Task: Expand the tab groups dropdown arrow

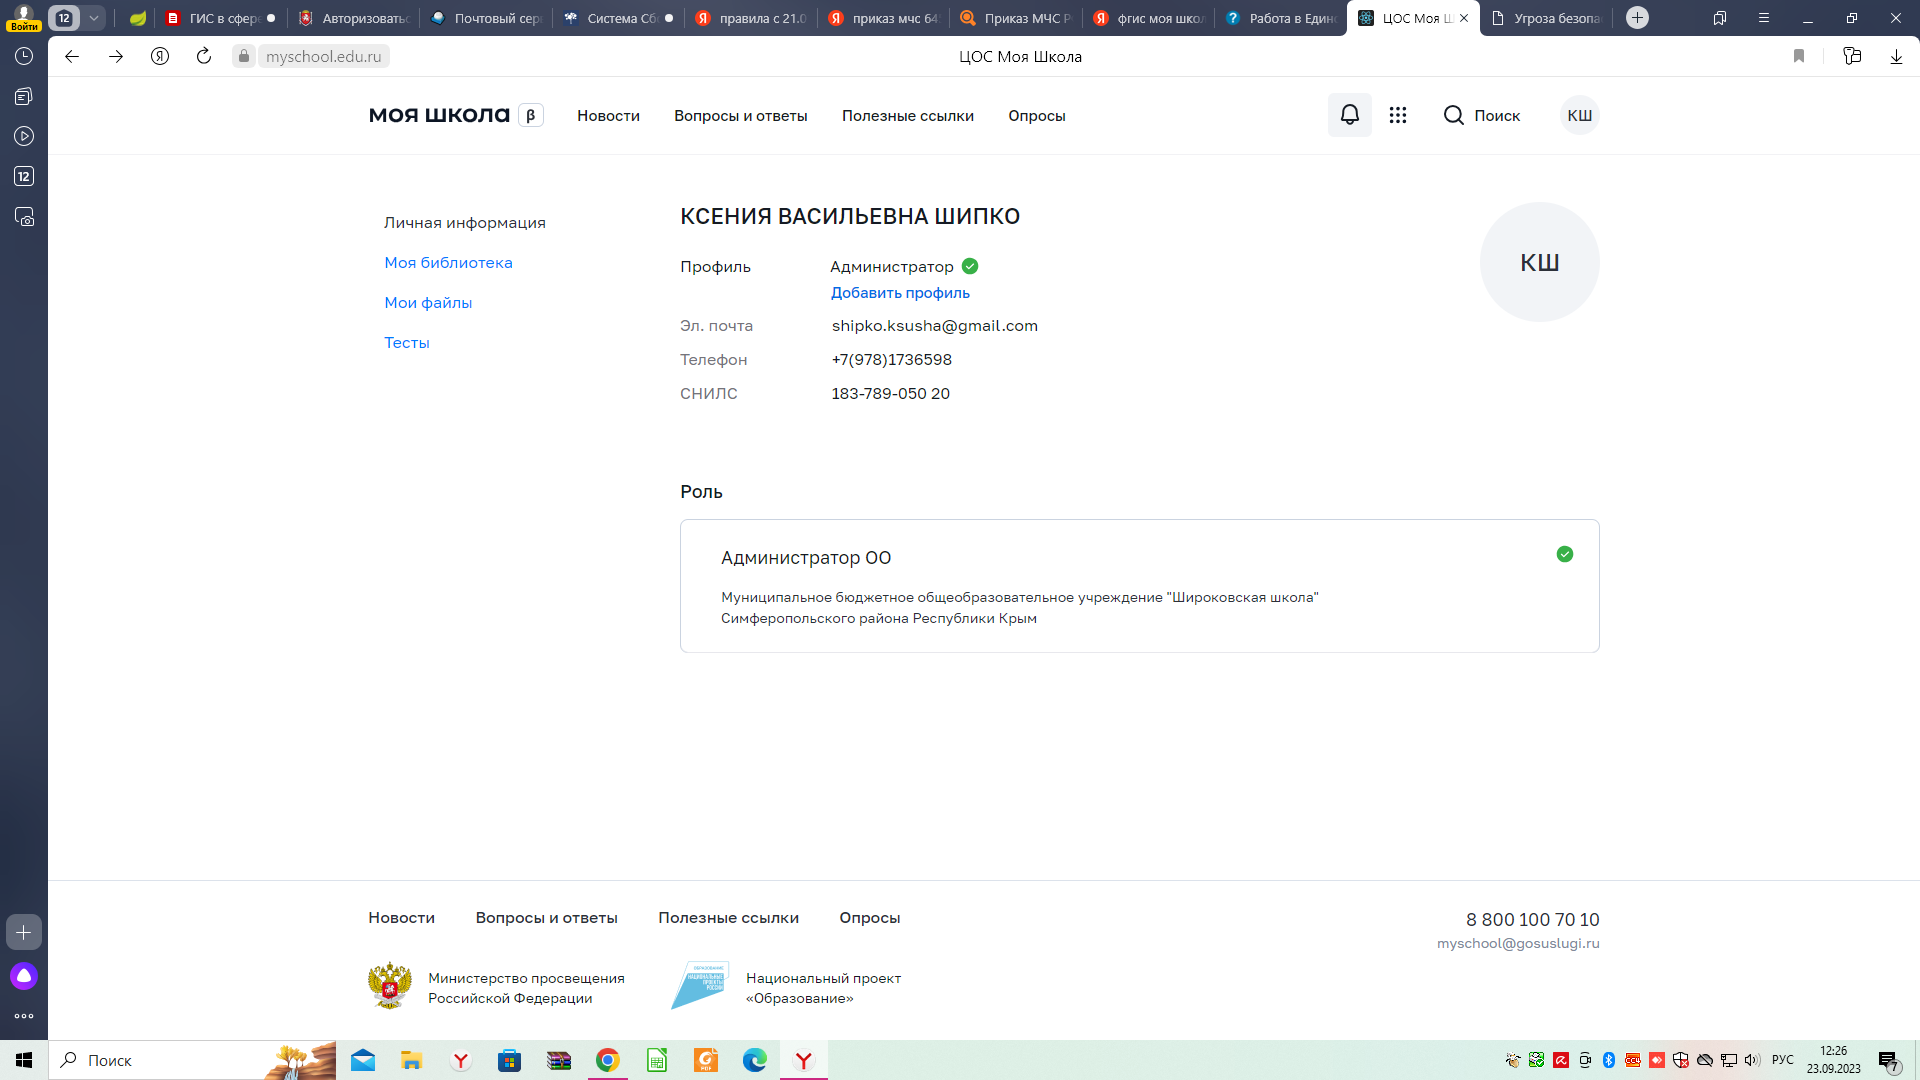Action: pos(94,18)
